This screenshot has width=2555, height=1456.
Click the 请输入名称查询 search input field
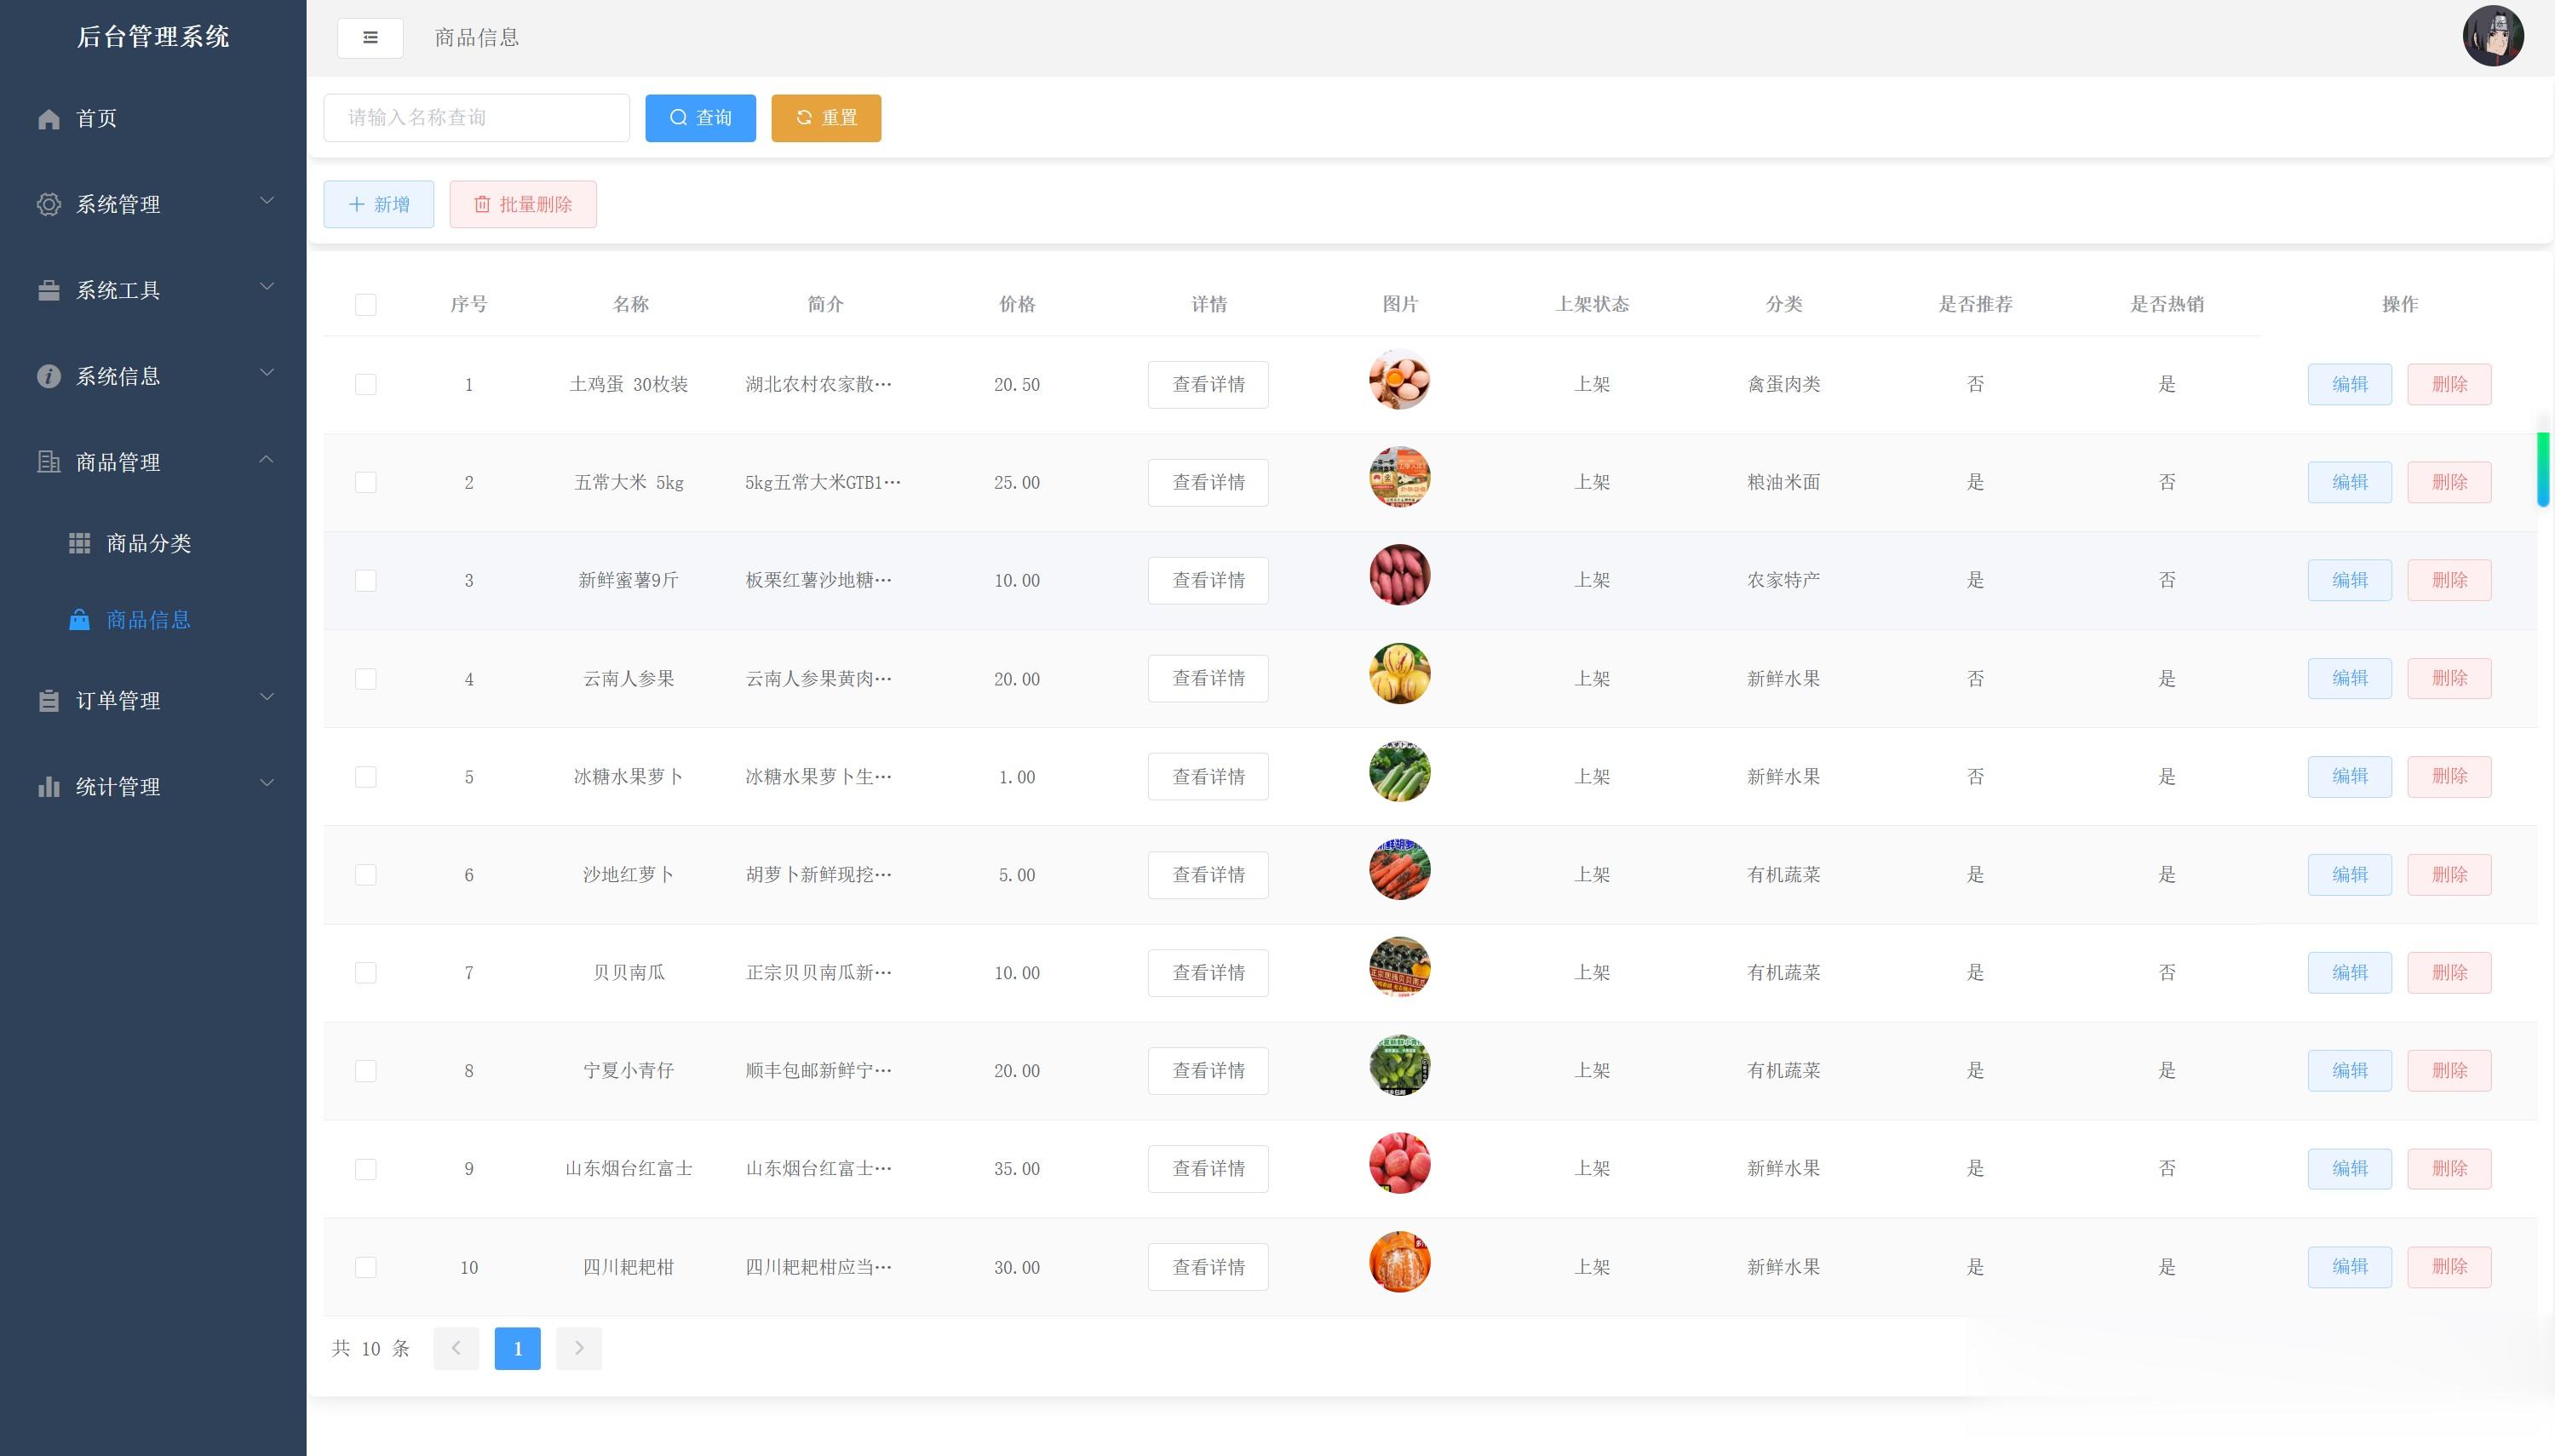click(476, 118)
